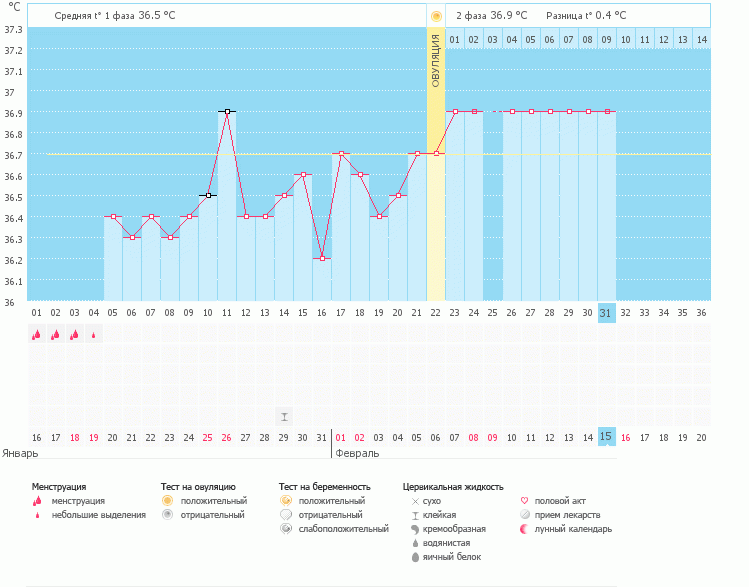Click the red date '26' in January

[x=226, y=438]
